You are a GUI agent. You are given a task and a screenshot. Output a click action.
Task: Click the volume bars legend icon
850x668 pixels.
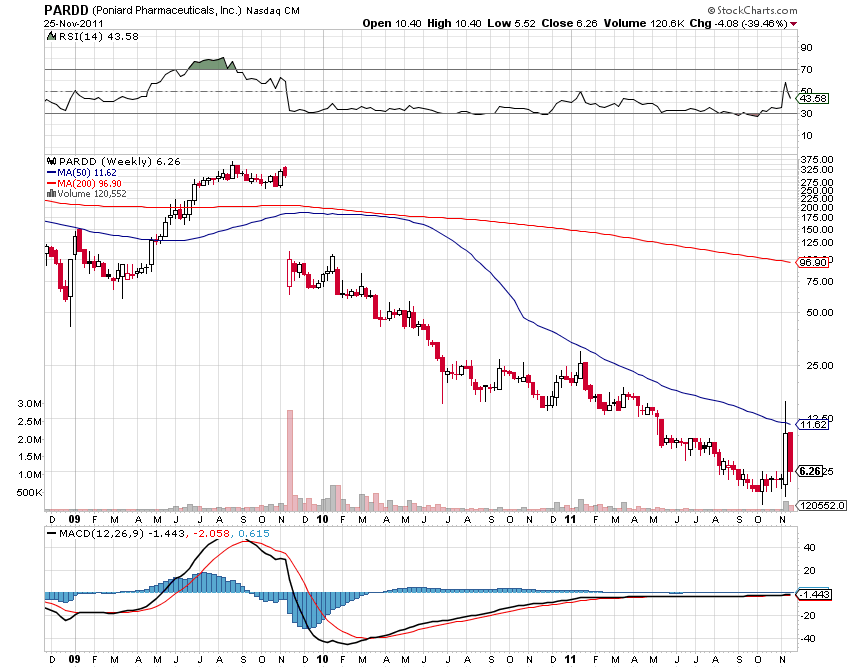(x=51, y=193)
